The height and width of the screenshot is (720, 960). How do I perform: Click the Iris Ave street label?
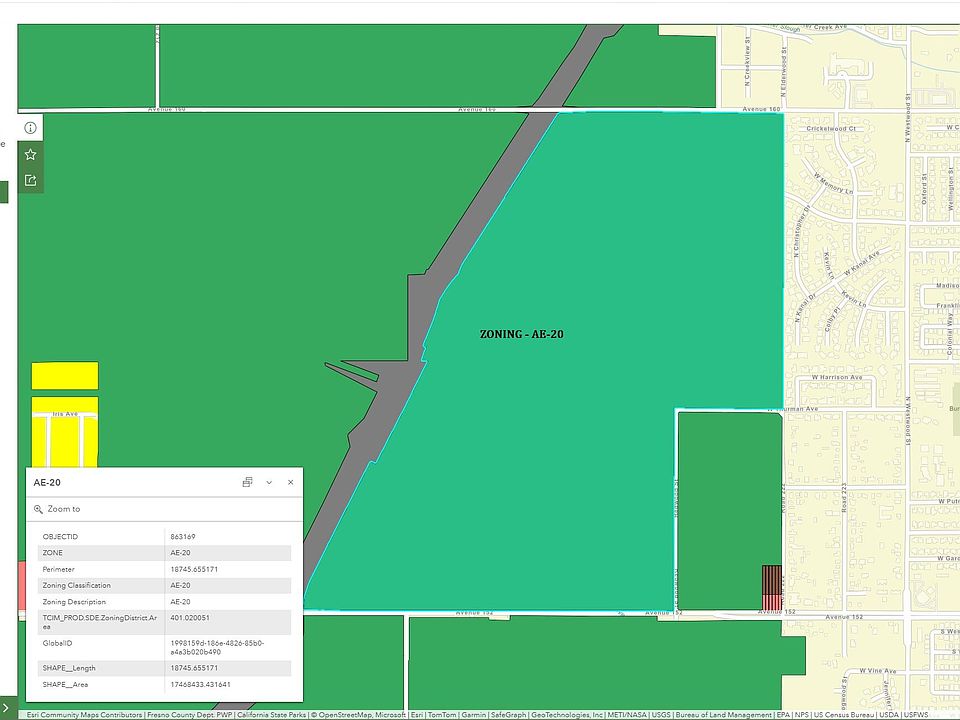65,414
